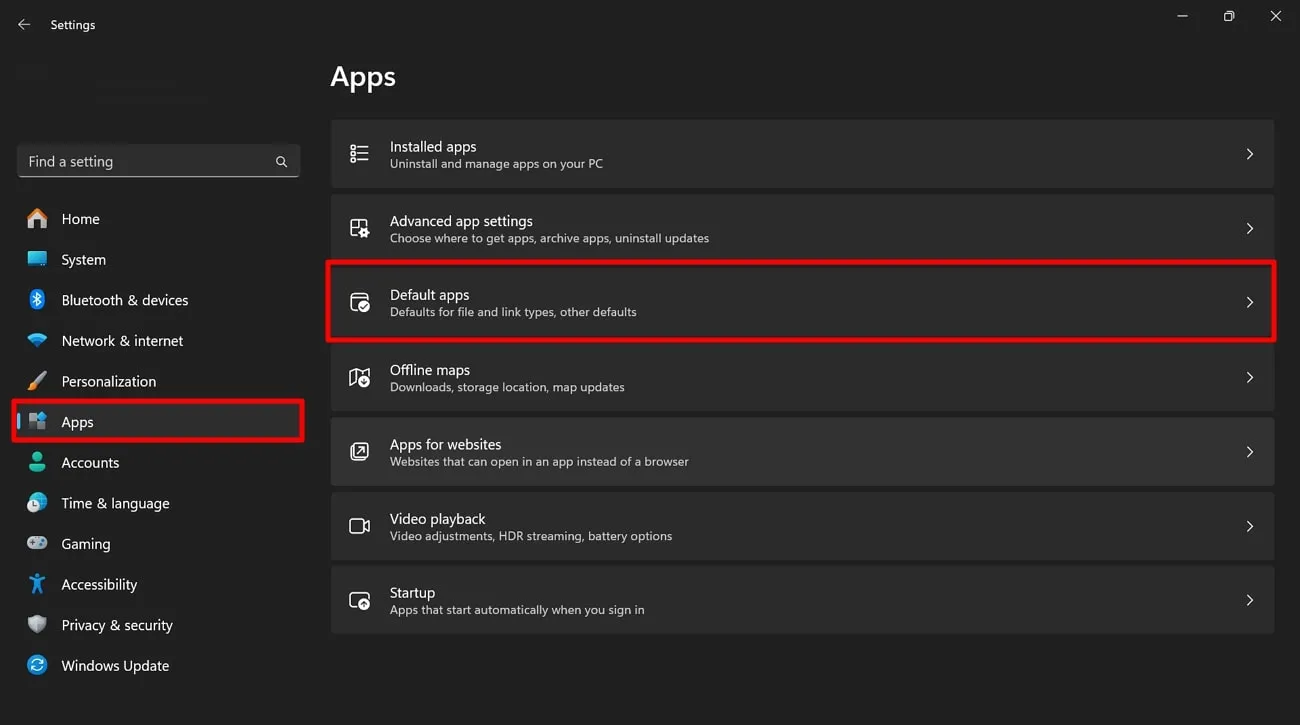1300x725 pixels.
Task: Click the System display icon
Action: (x=37, y=259)
